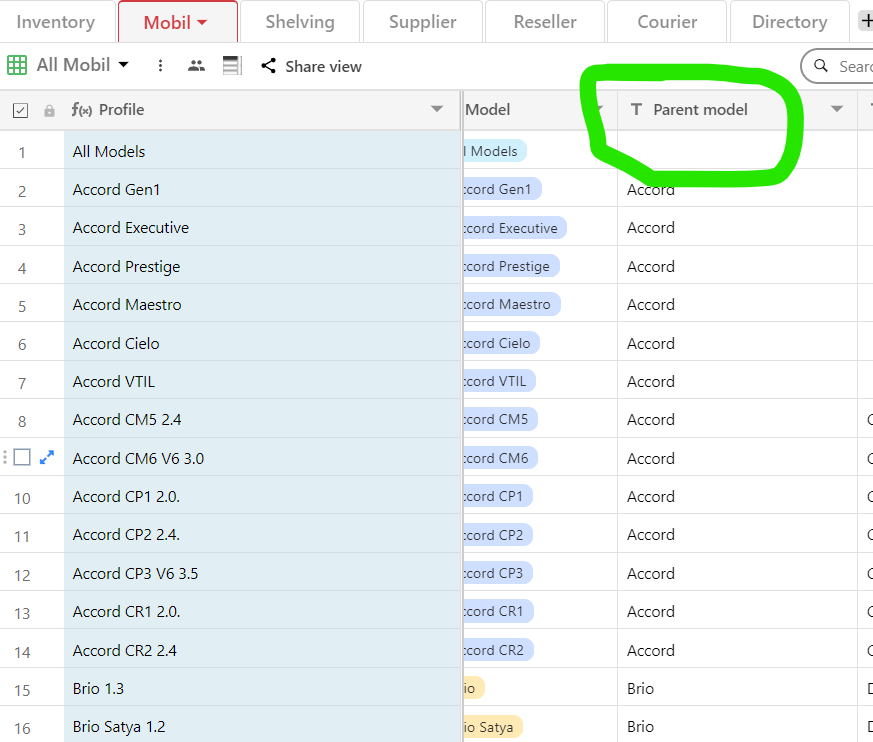Select the Accord CP2 2.4. profile cell
This screenshot has height=742, width=873.
pyautogui.click(x=263, y=534)
